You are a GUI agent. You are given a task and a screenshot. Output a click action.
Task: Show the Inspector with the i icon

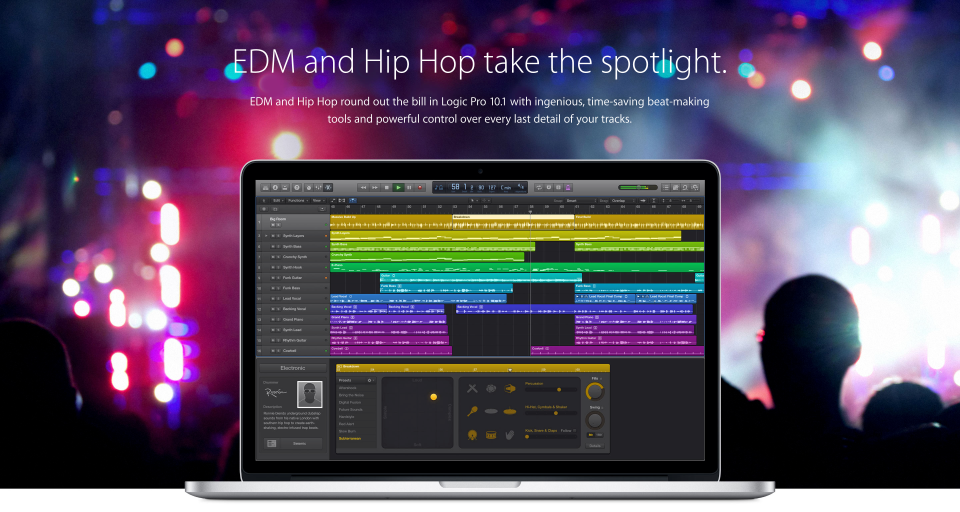click(276, 187)
